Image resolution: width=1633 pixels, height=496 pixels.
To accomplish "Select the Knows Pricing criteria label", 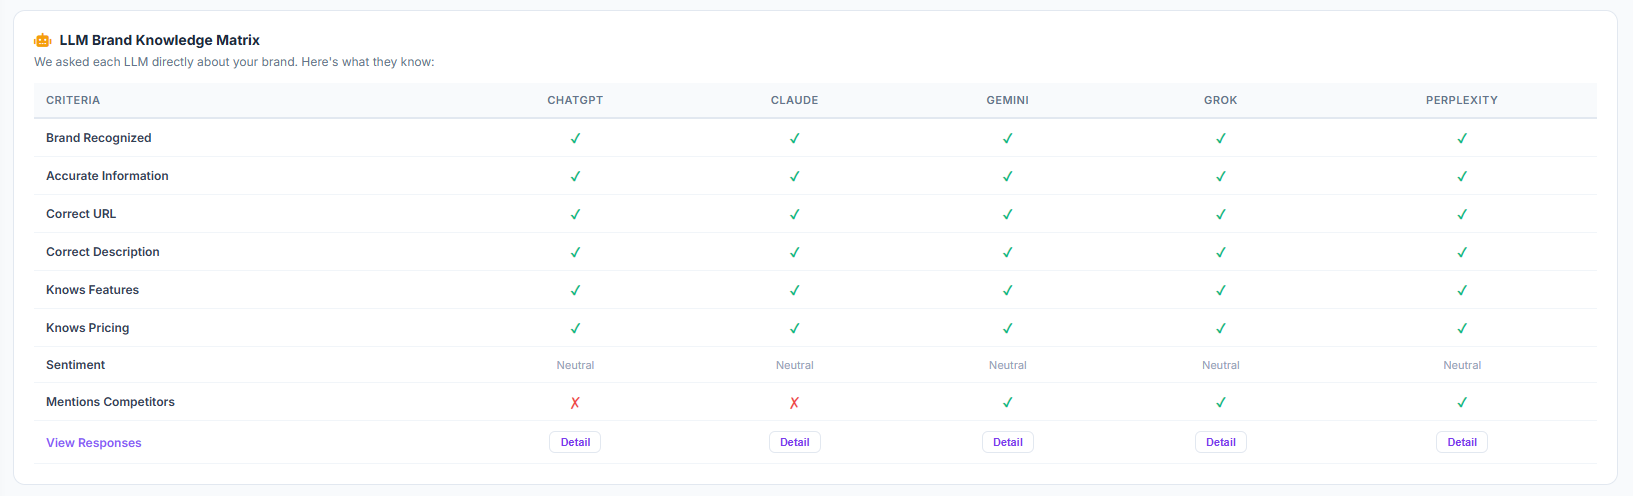I will click(x=88, y=328).
